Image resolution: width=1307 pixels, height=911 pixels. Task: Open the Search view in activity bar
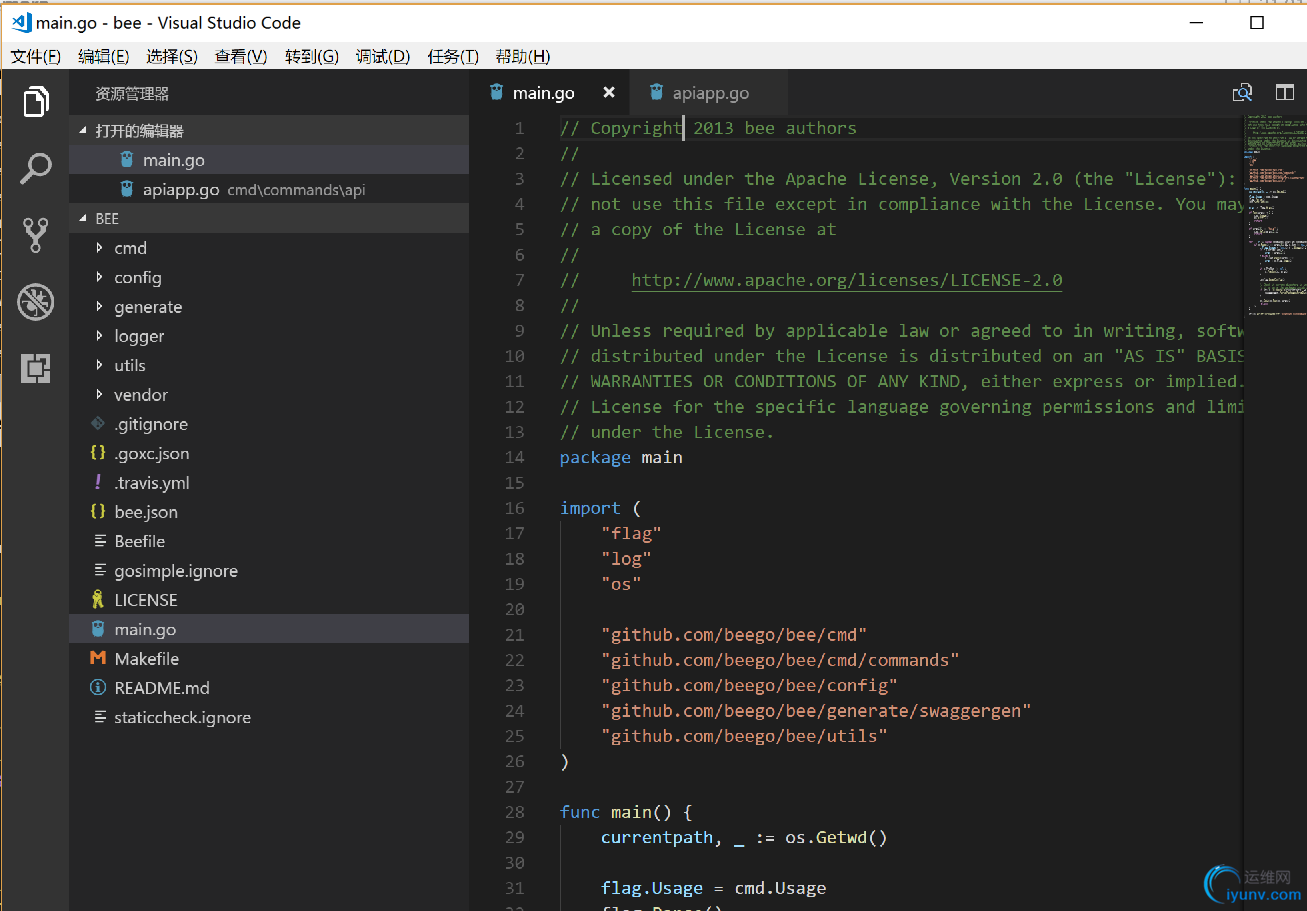(x=35, y=168)
